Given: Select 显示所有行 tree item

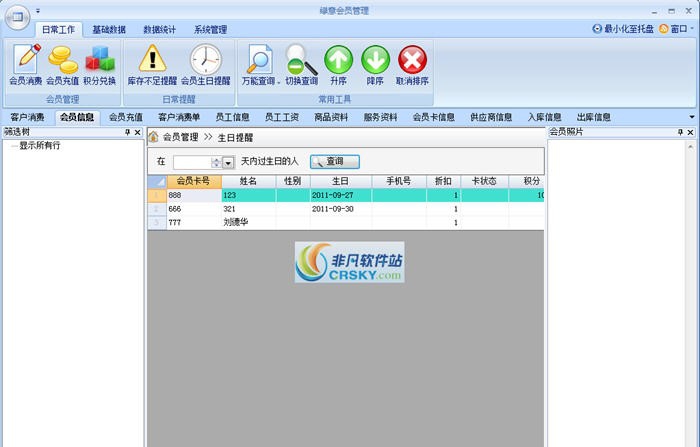Looking at the screenshot, I should click(x=39, y=146).
